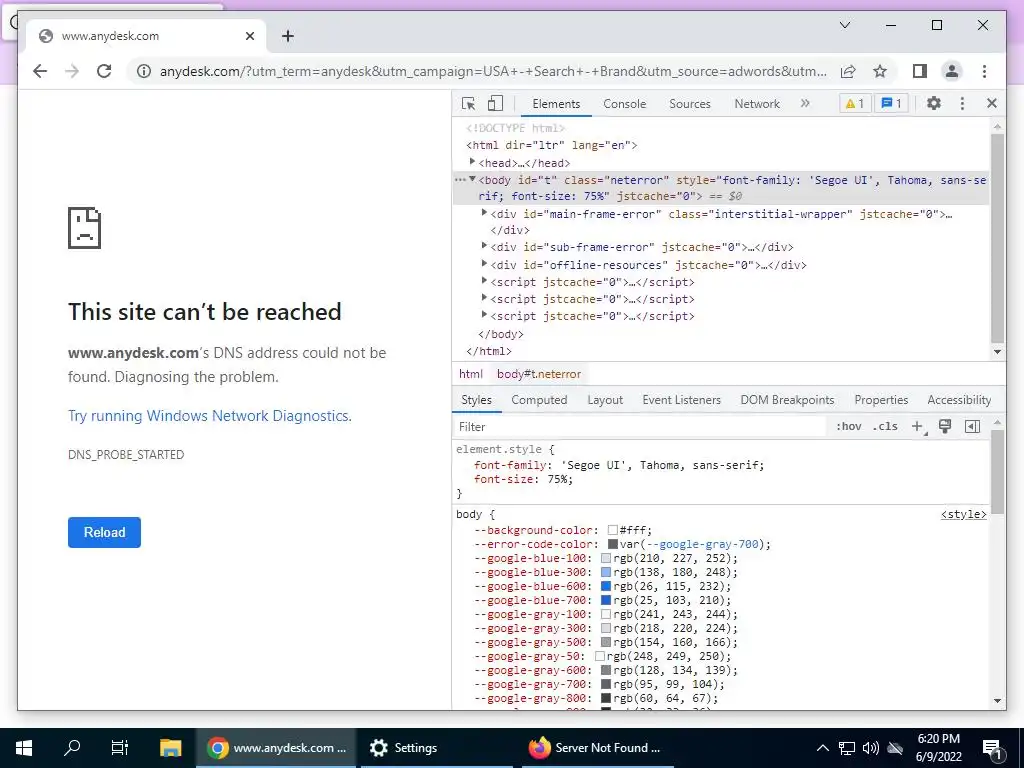The image size is (1024, 768).
Task: Open the Network tab
Action: tap(757, 104)
